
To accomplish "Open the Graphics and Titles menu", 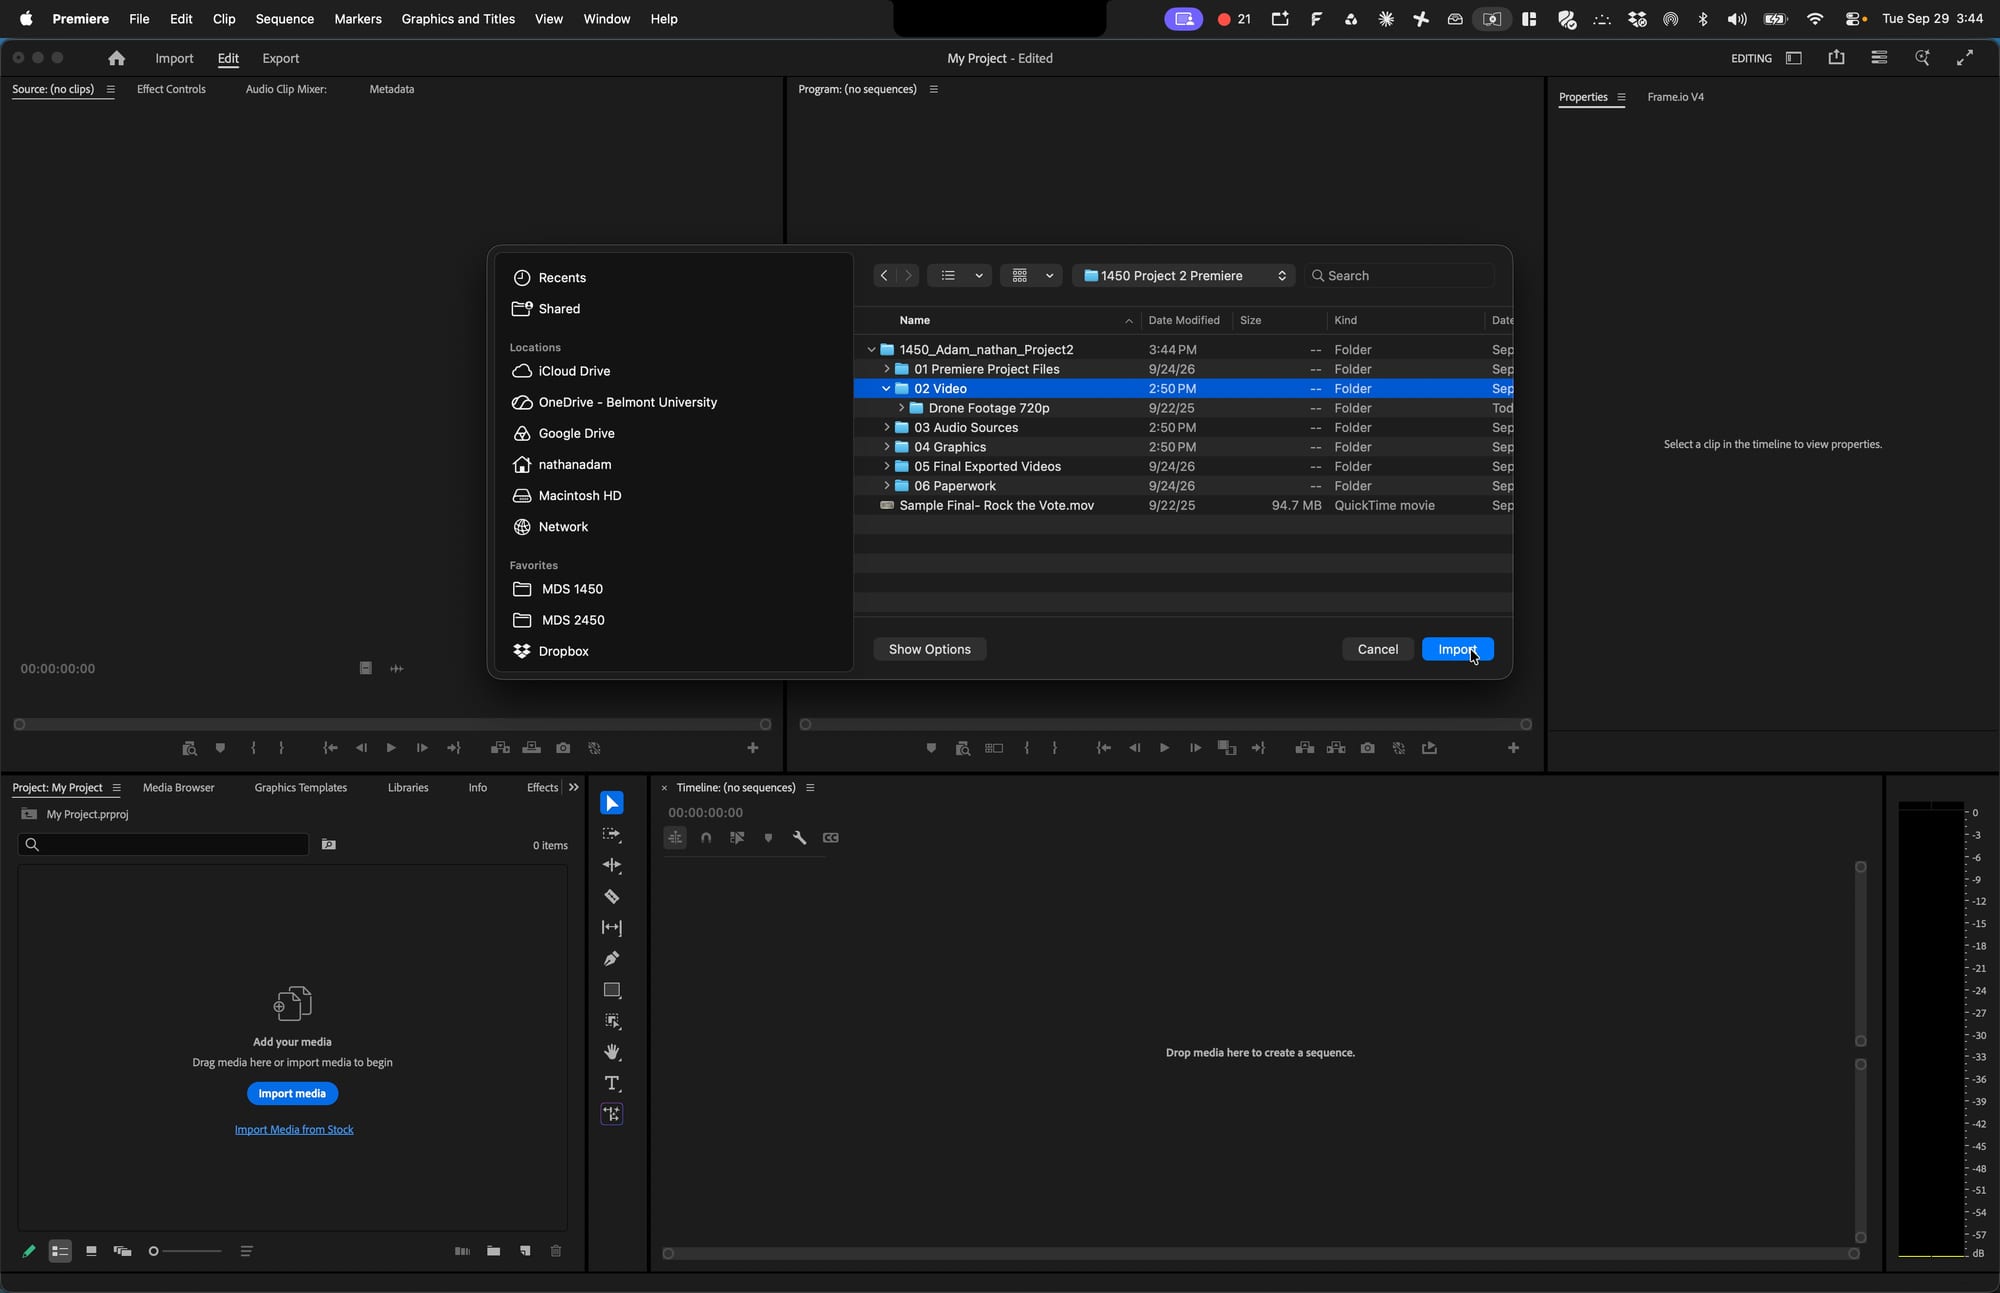I will (x=458, y=19).
